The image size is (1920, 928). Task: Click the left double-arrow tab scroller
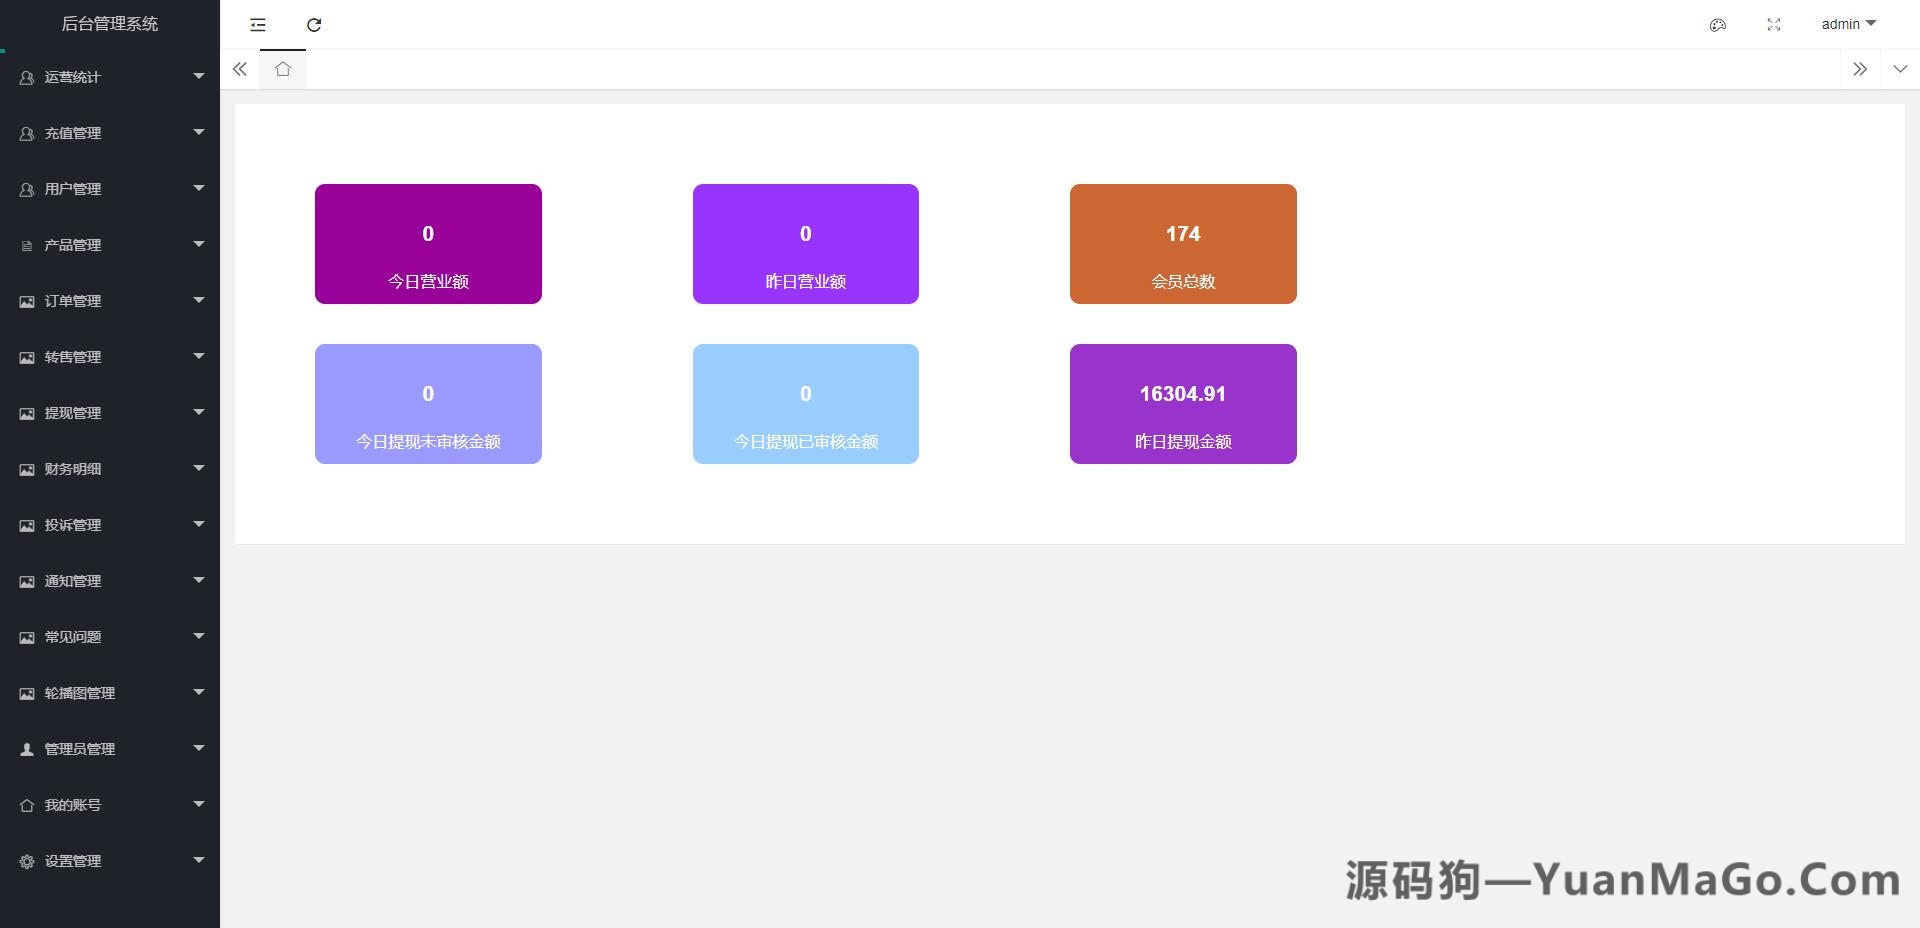240,69
